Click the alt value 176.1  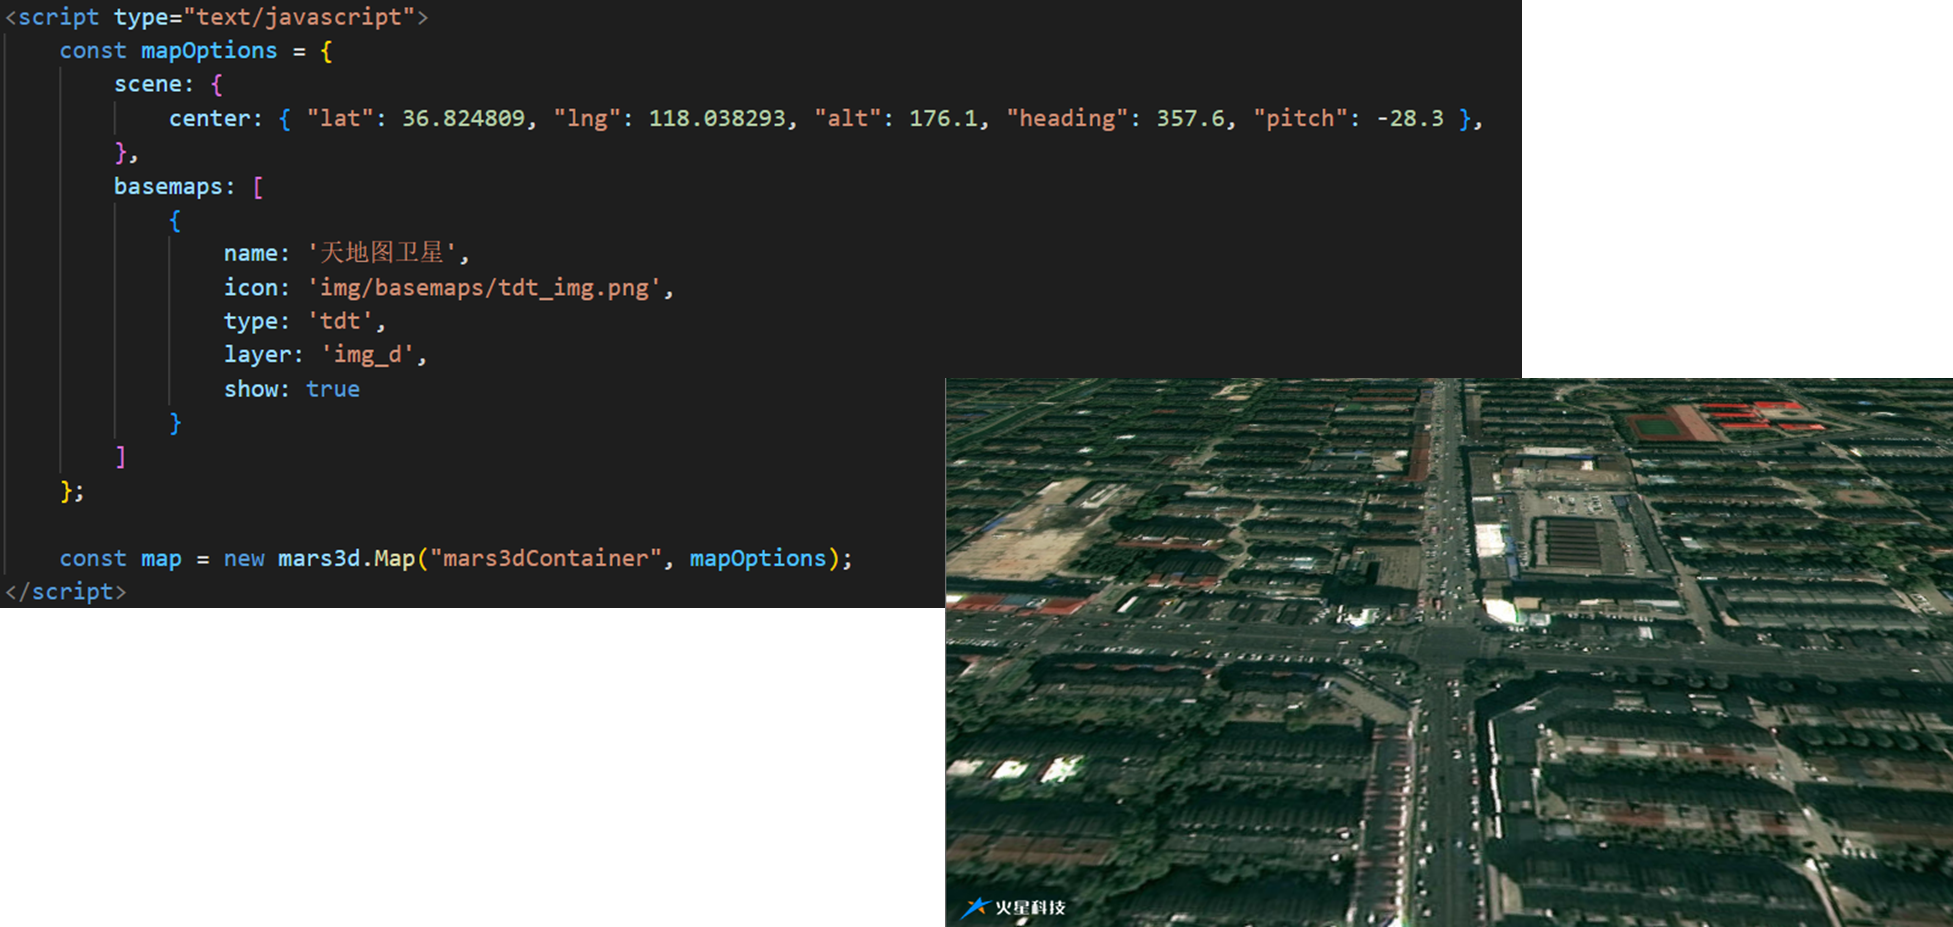942,119
